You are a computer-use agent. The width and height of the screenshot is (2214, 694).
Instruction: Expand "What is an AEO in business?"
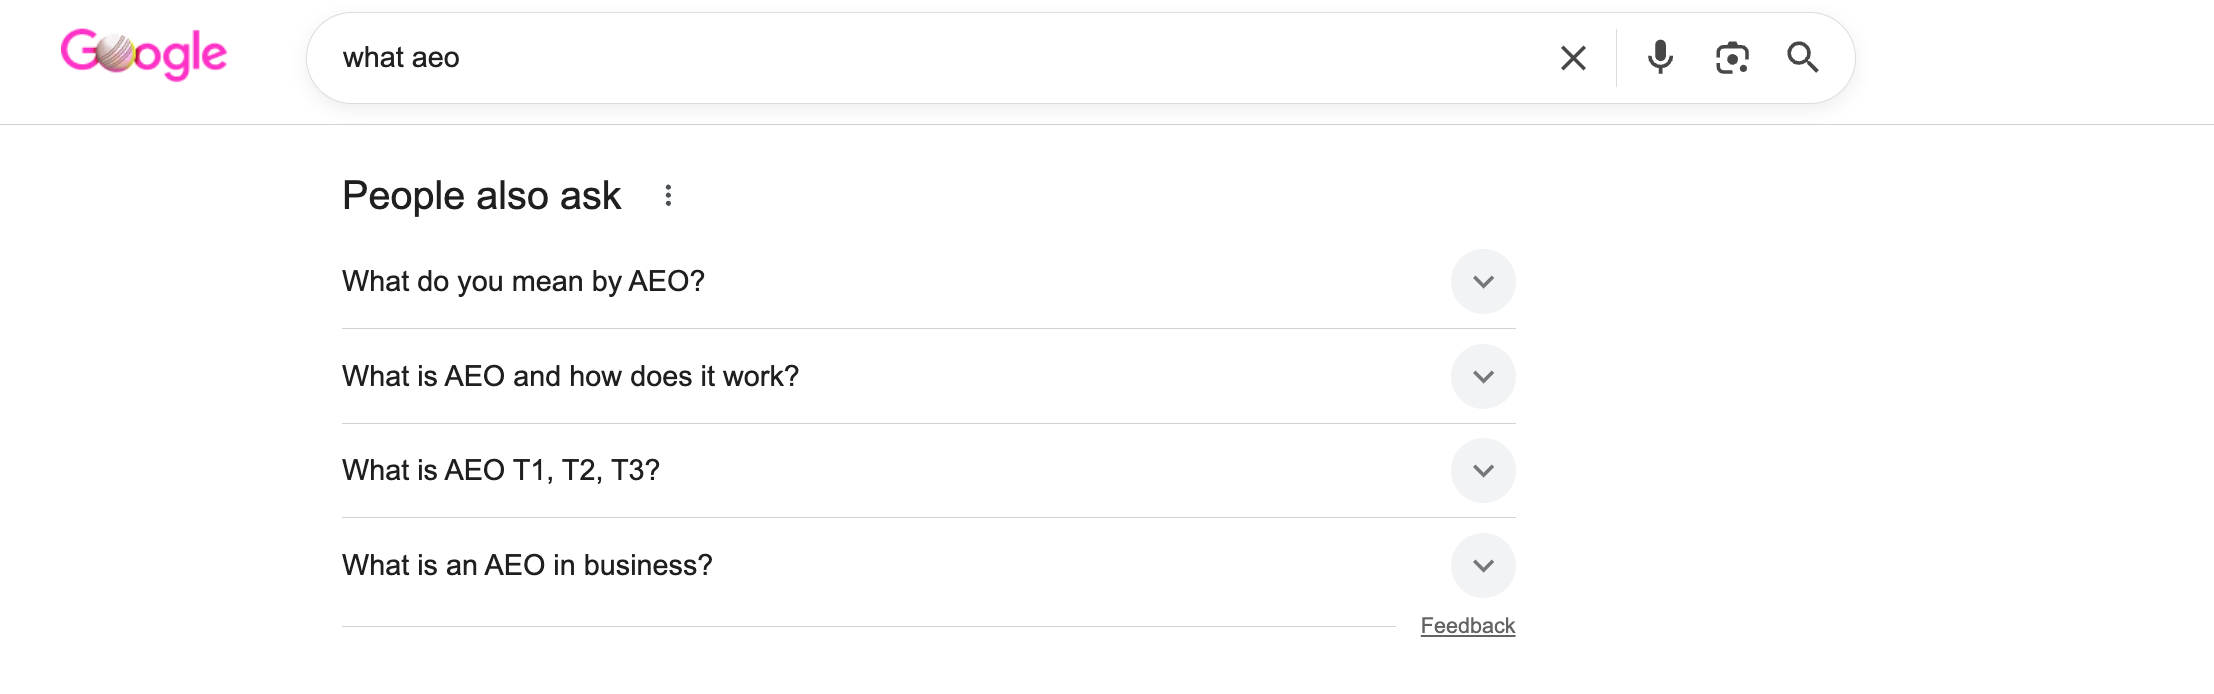click(1483, 564)
